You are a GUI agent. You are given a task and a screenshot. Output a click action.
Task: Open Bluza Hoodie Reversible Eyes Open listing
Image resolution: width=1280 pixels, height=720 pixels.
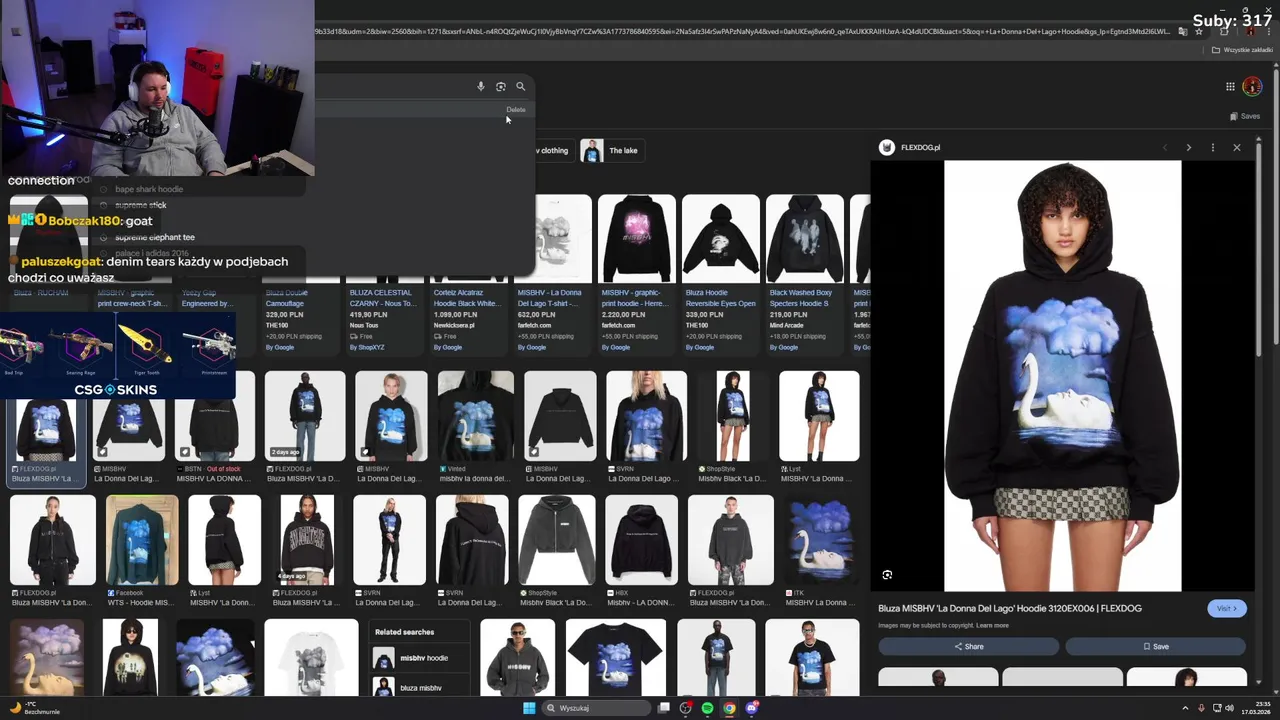point(720,273)
